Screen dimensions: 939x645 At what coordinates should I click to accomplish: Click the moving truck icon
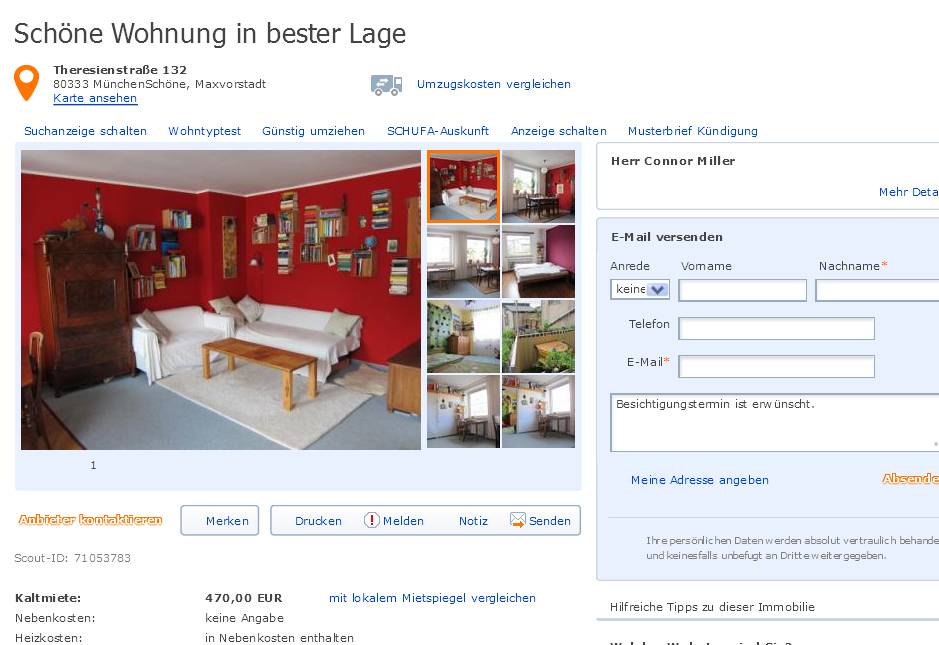pyautogui.click(x=386, y=85)
